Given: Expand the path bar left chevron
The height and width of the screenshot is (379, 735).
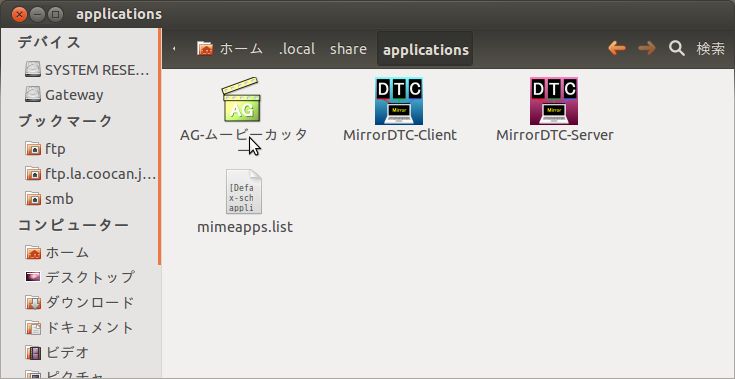Looking at the screenshot, I should (174, 49).
